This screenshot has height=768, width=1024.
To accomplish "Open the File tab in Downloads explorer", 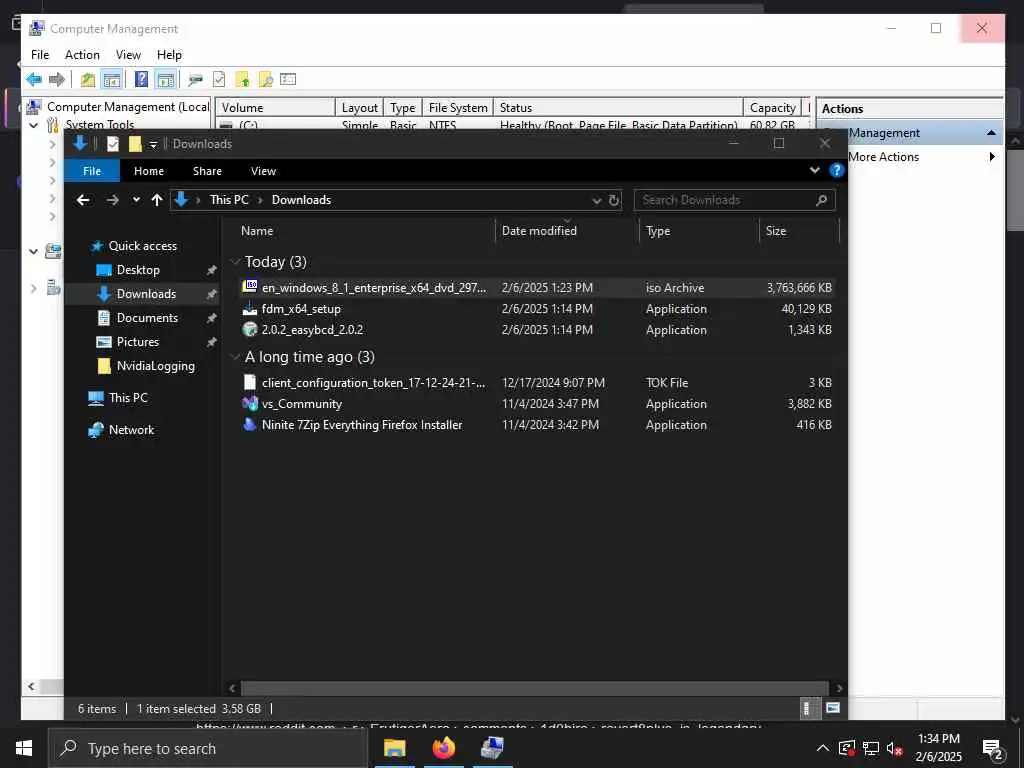I will (92, 171).
